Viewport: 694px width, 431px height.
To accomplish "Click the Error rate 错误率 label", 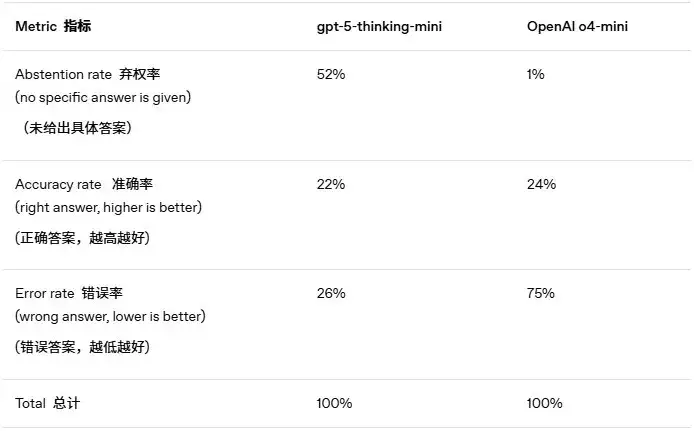I will tap(69, 293).
